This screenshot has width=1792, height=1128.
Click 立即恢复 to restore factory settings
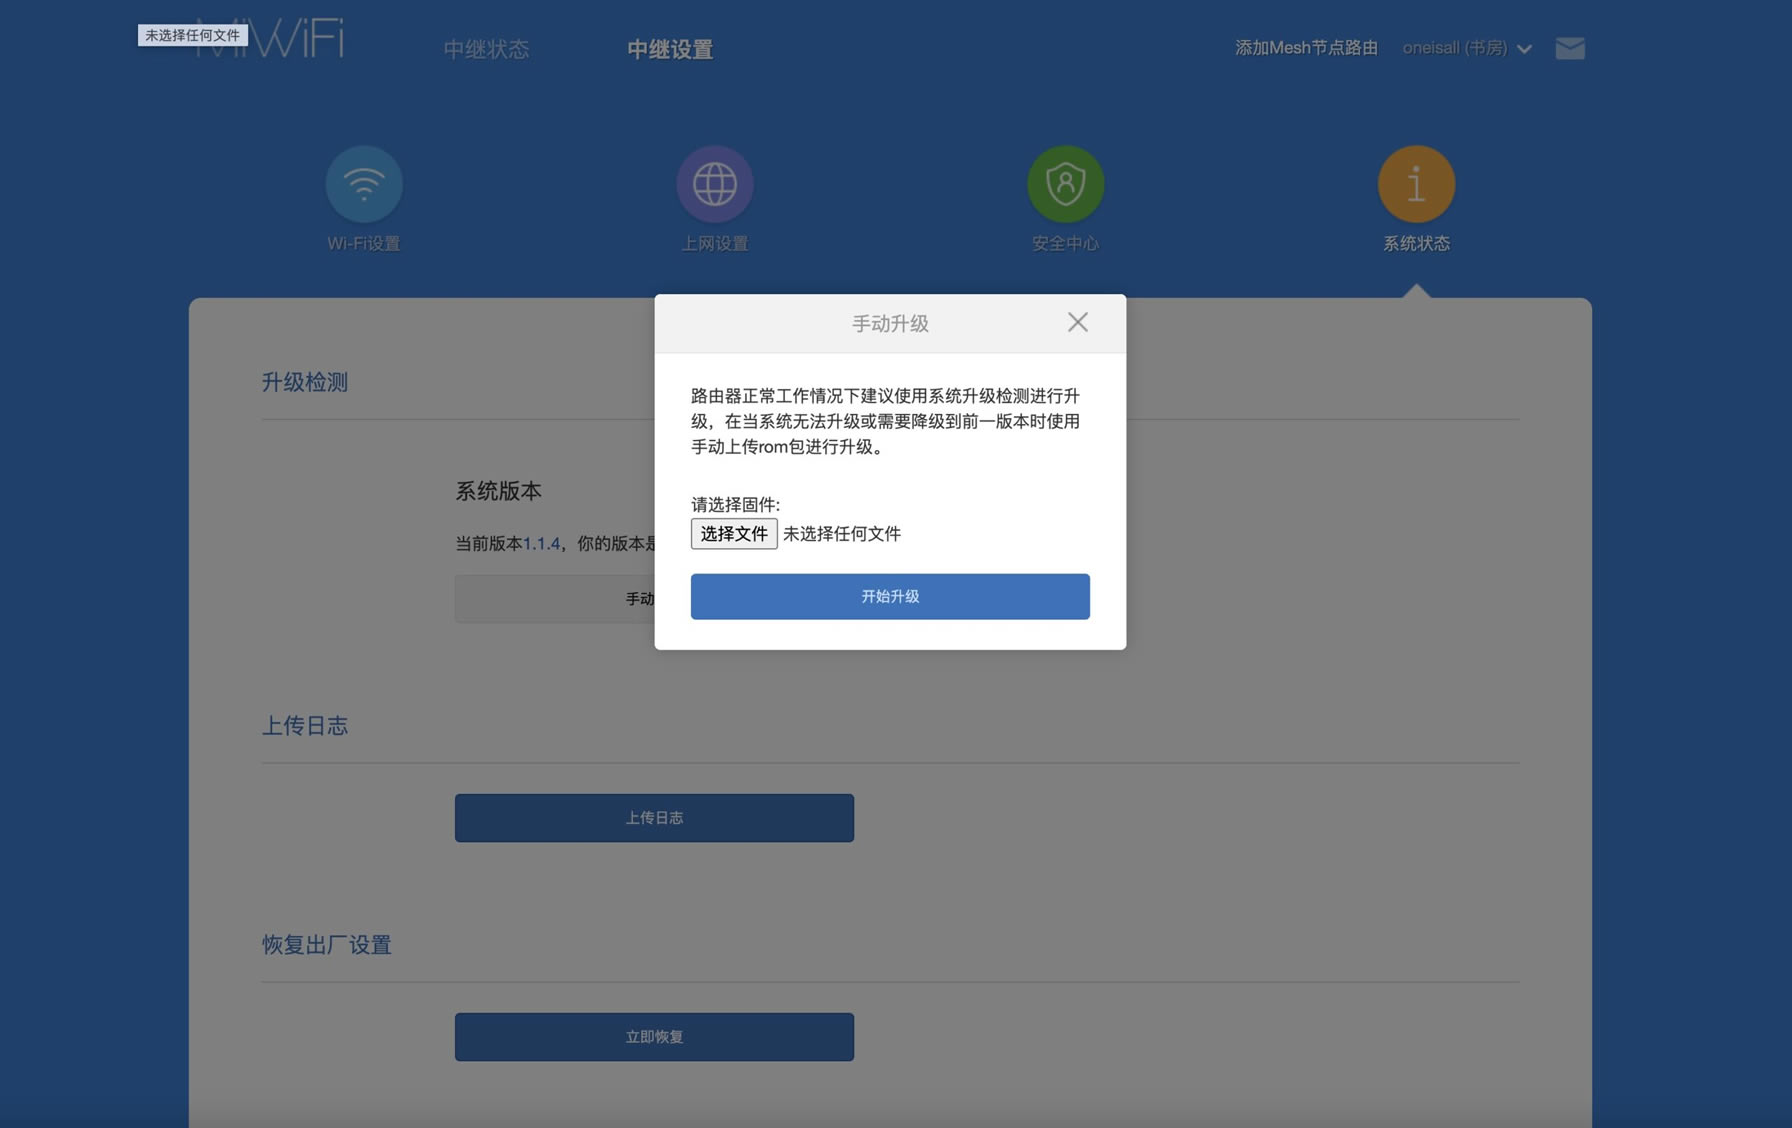pyautogui.click(x=653, y=1037)
